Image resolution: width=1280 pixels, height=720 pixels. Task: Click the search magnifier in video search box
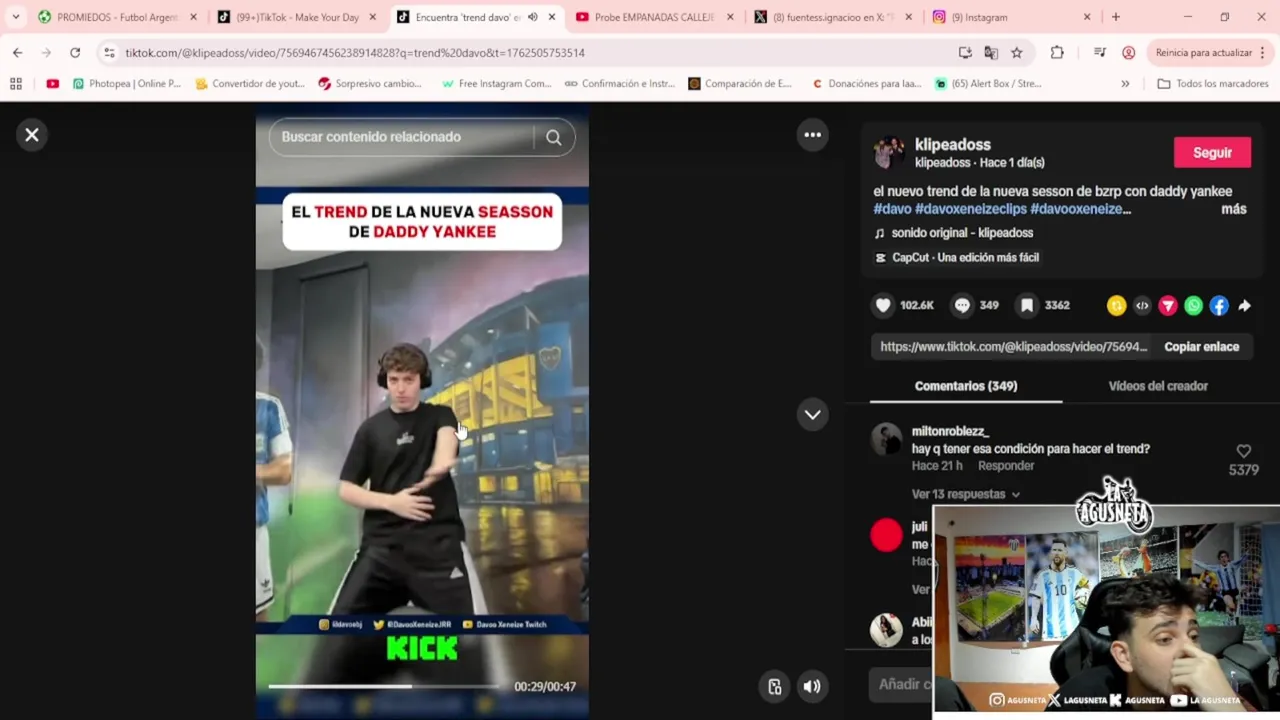click(554, 137)
